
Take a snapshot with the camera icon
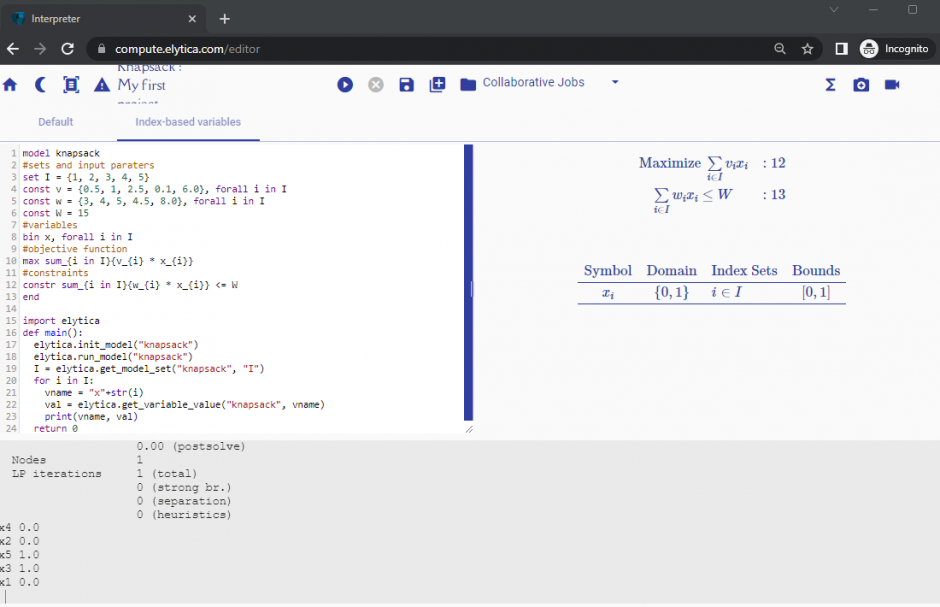(861, 85)
